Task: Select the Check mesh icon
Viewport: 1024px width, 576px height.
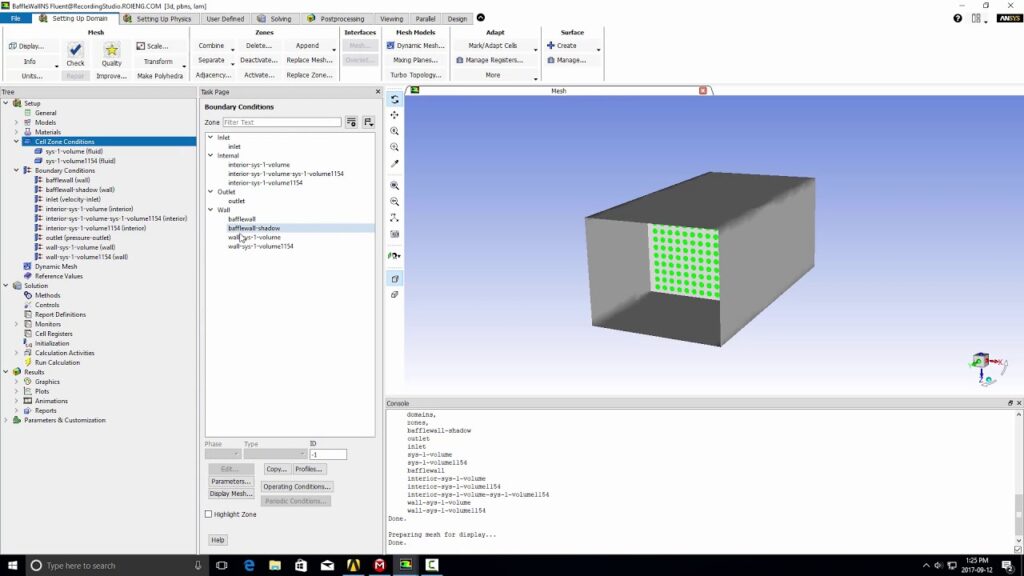Action: tap(75, 50)
